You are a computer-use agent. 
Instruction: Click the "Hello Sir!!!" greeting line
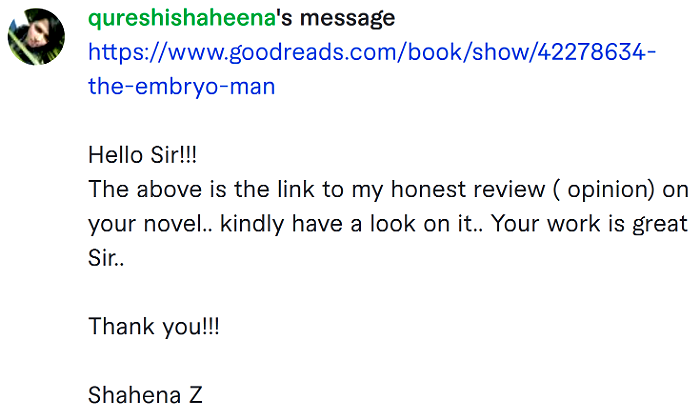pos(142,155)
